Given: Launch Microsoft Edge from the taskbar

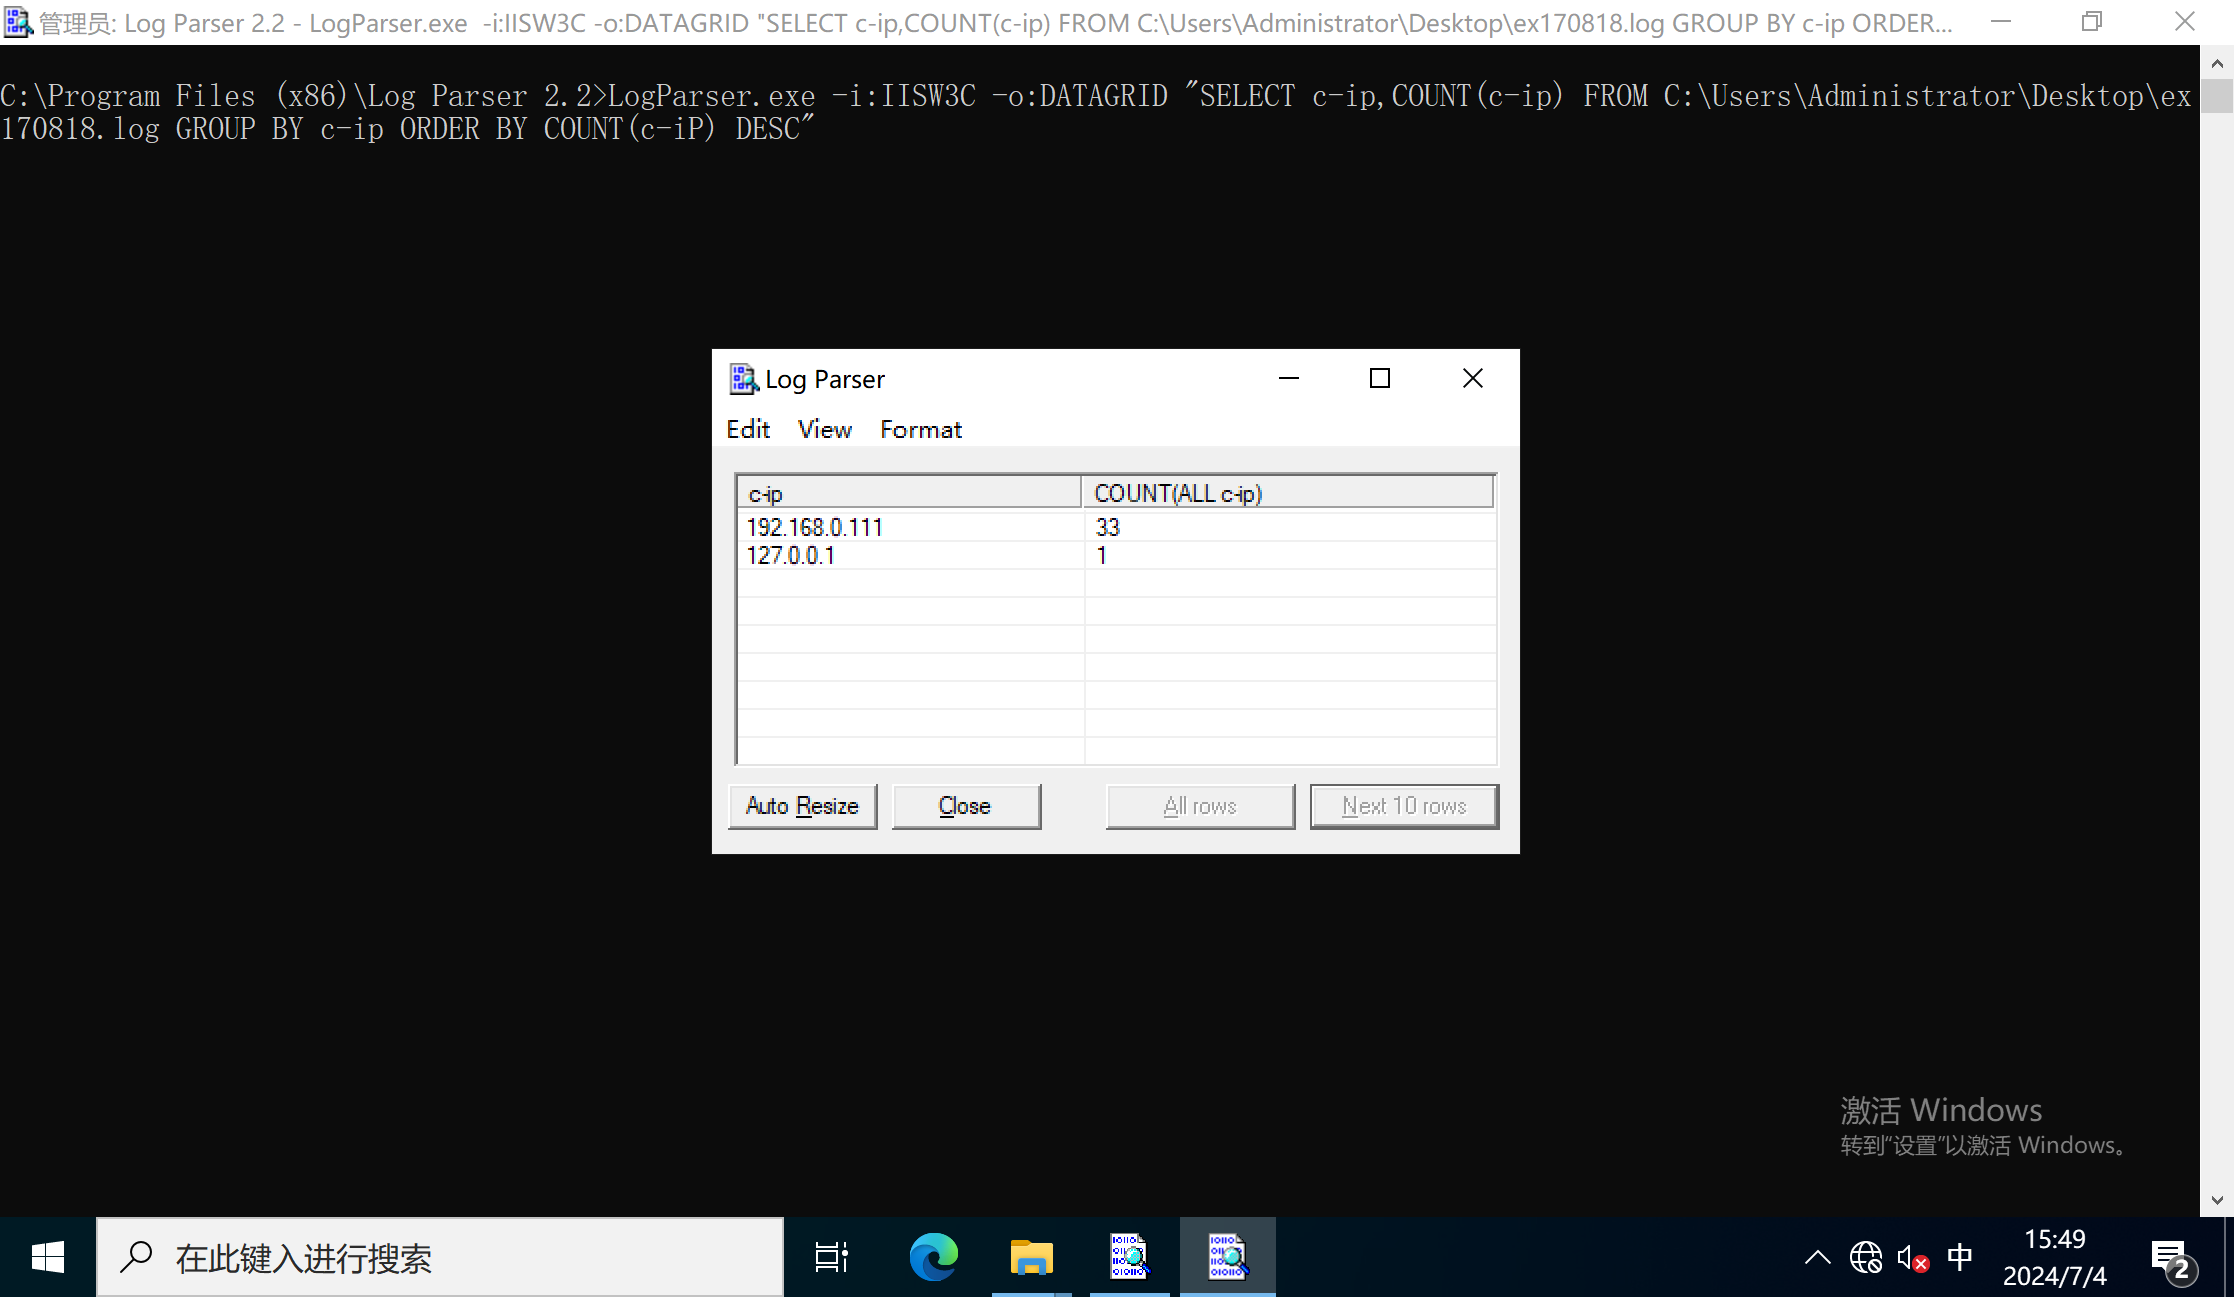Looking at the screenshot, I should click(x=934, y=1257).
